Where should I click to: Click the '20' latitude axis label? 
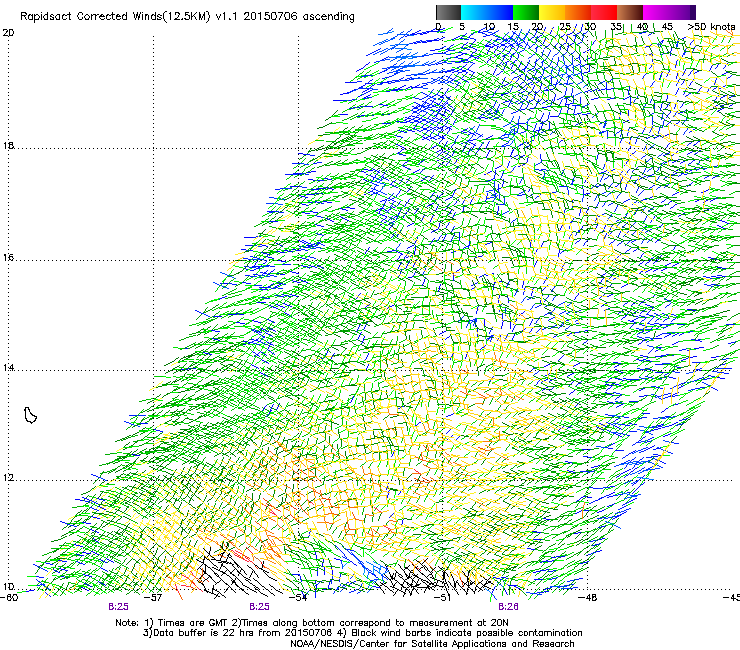(8, 33)
